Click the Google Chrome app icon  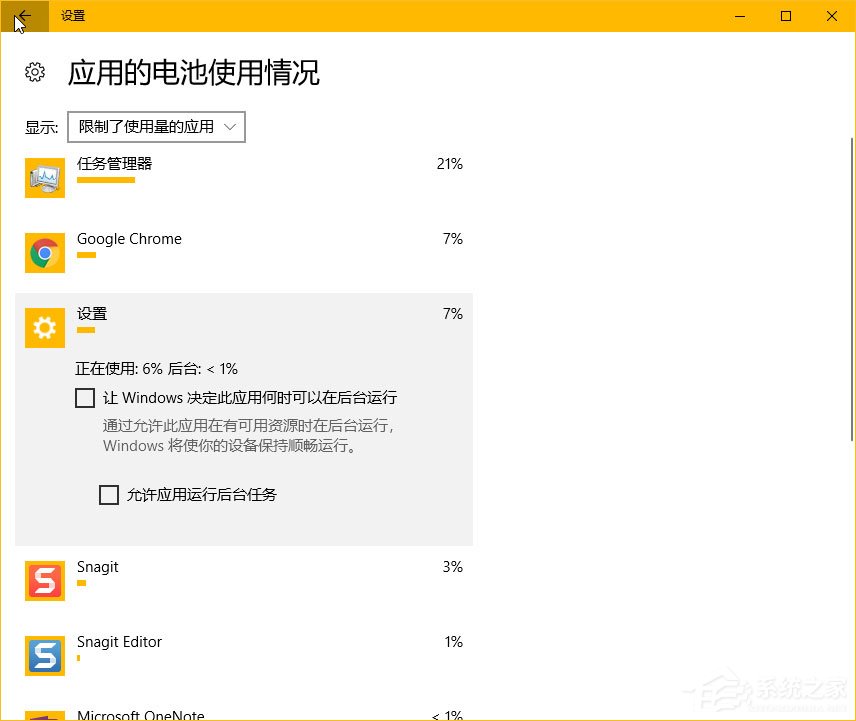(x=44, y=252)
